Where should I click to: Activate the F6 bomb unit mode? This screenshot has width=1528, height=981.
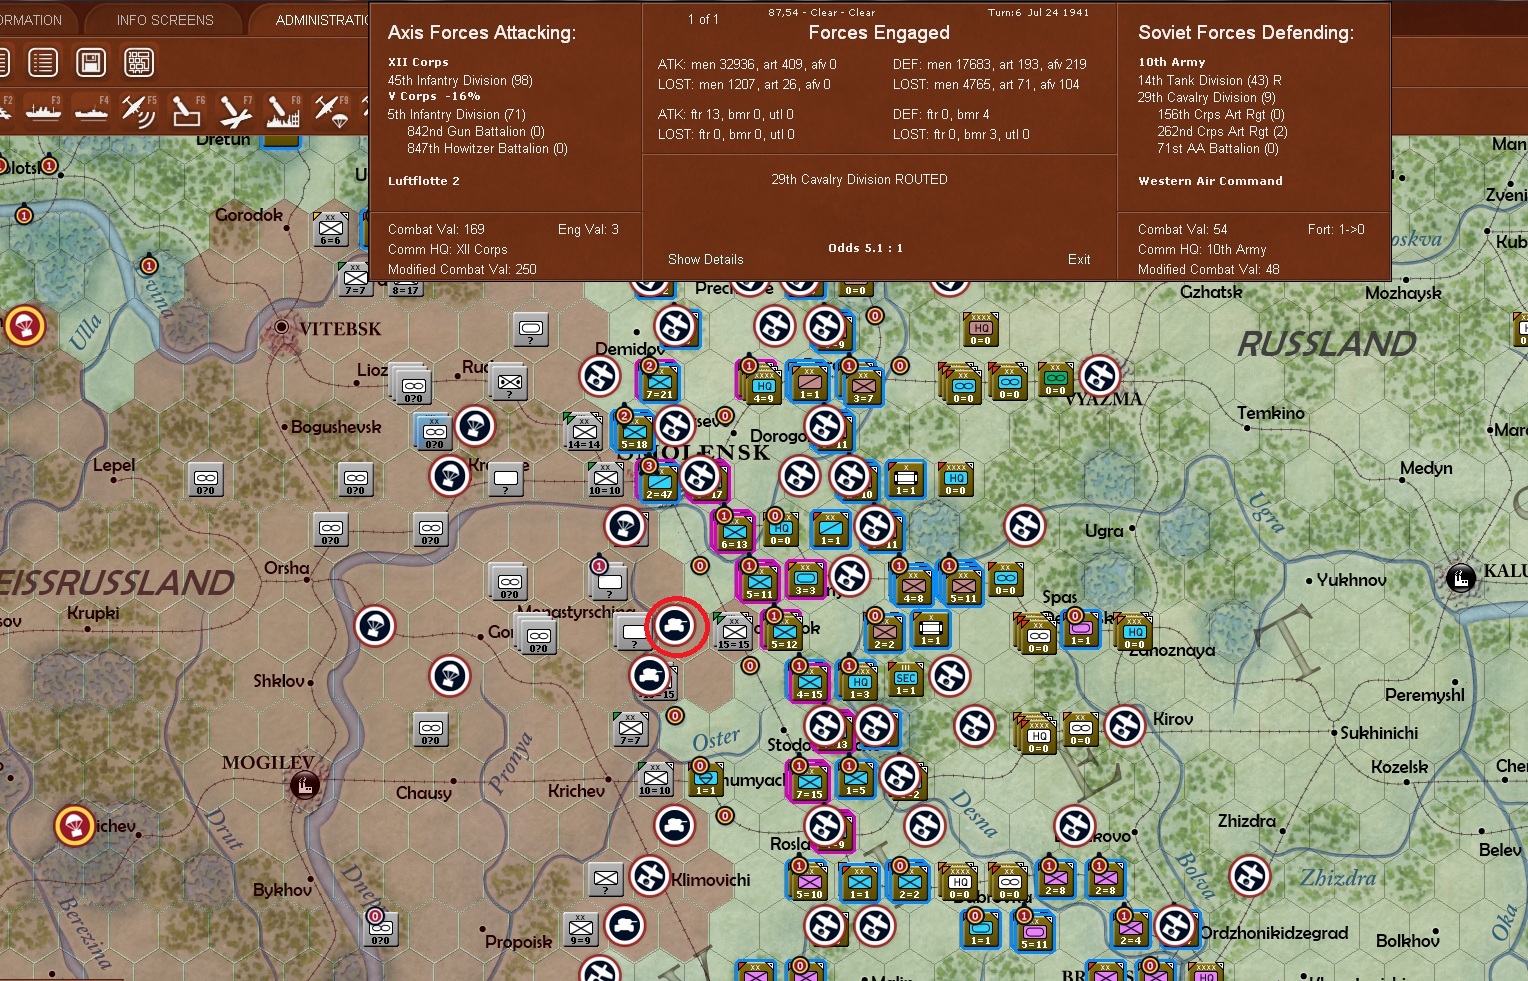(x=187, y=110)
